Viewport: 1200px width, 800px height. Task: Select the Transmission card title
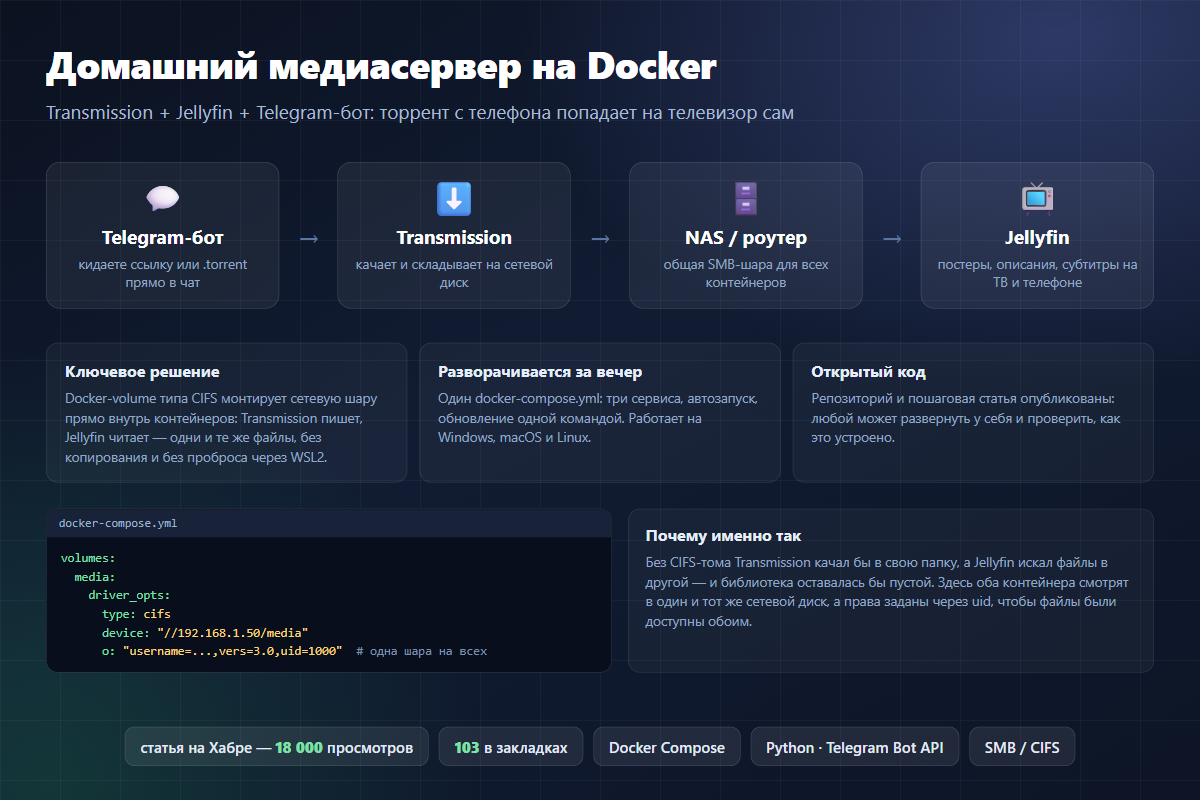pos(454,238)
